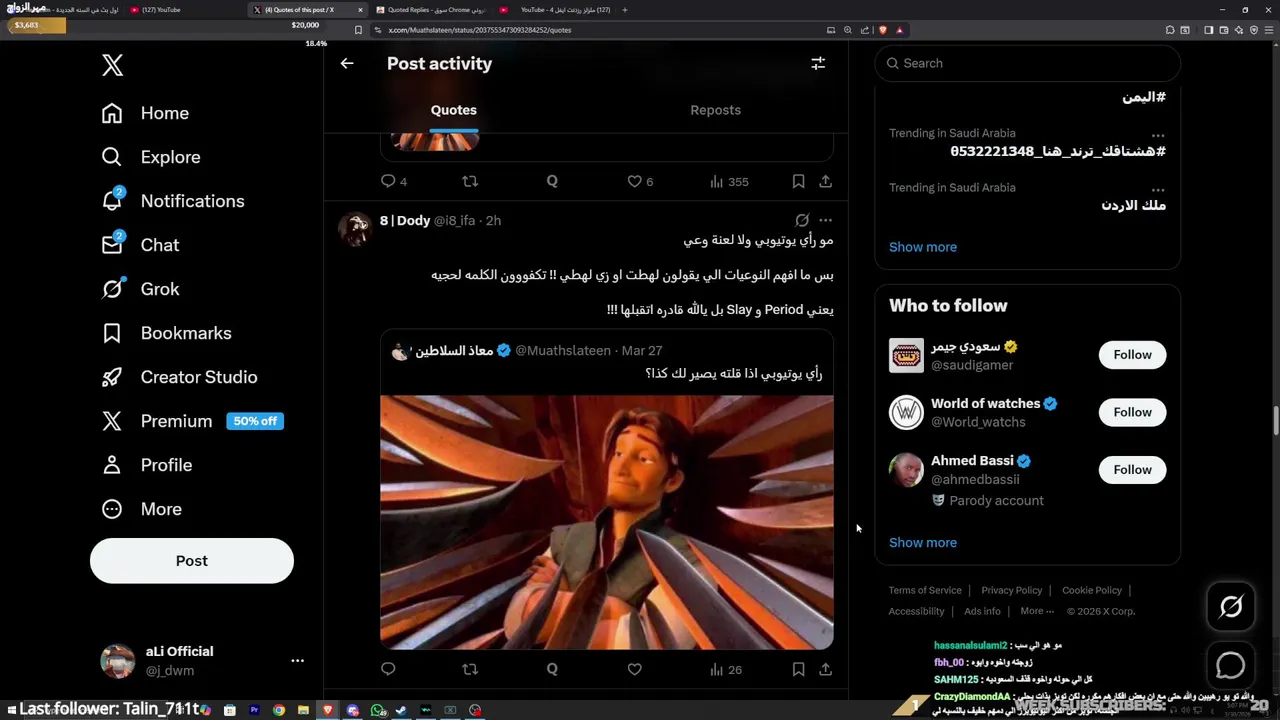Share Dody's post
The image size is (1280, 720).
825,669
